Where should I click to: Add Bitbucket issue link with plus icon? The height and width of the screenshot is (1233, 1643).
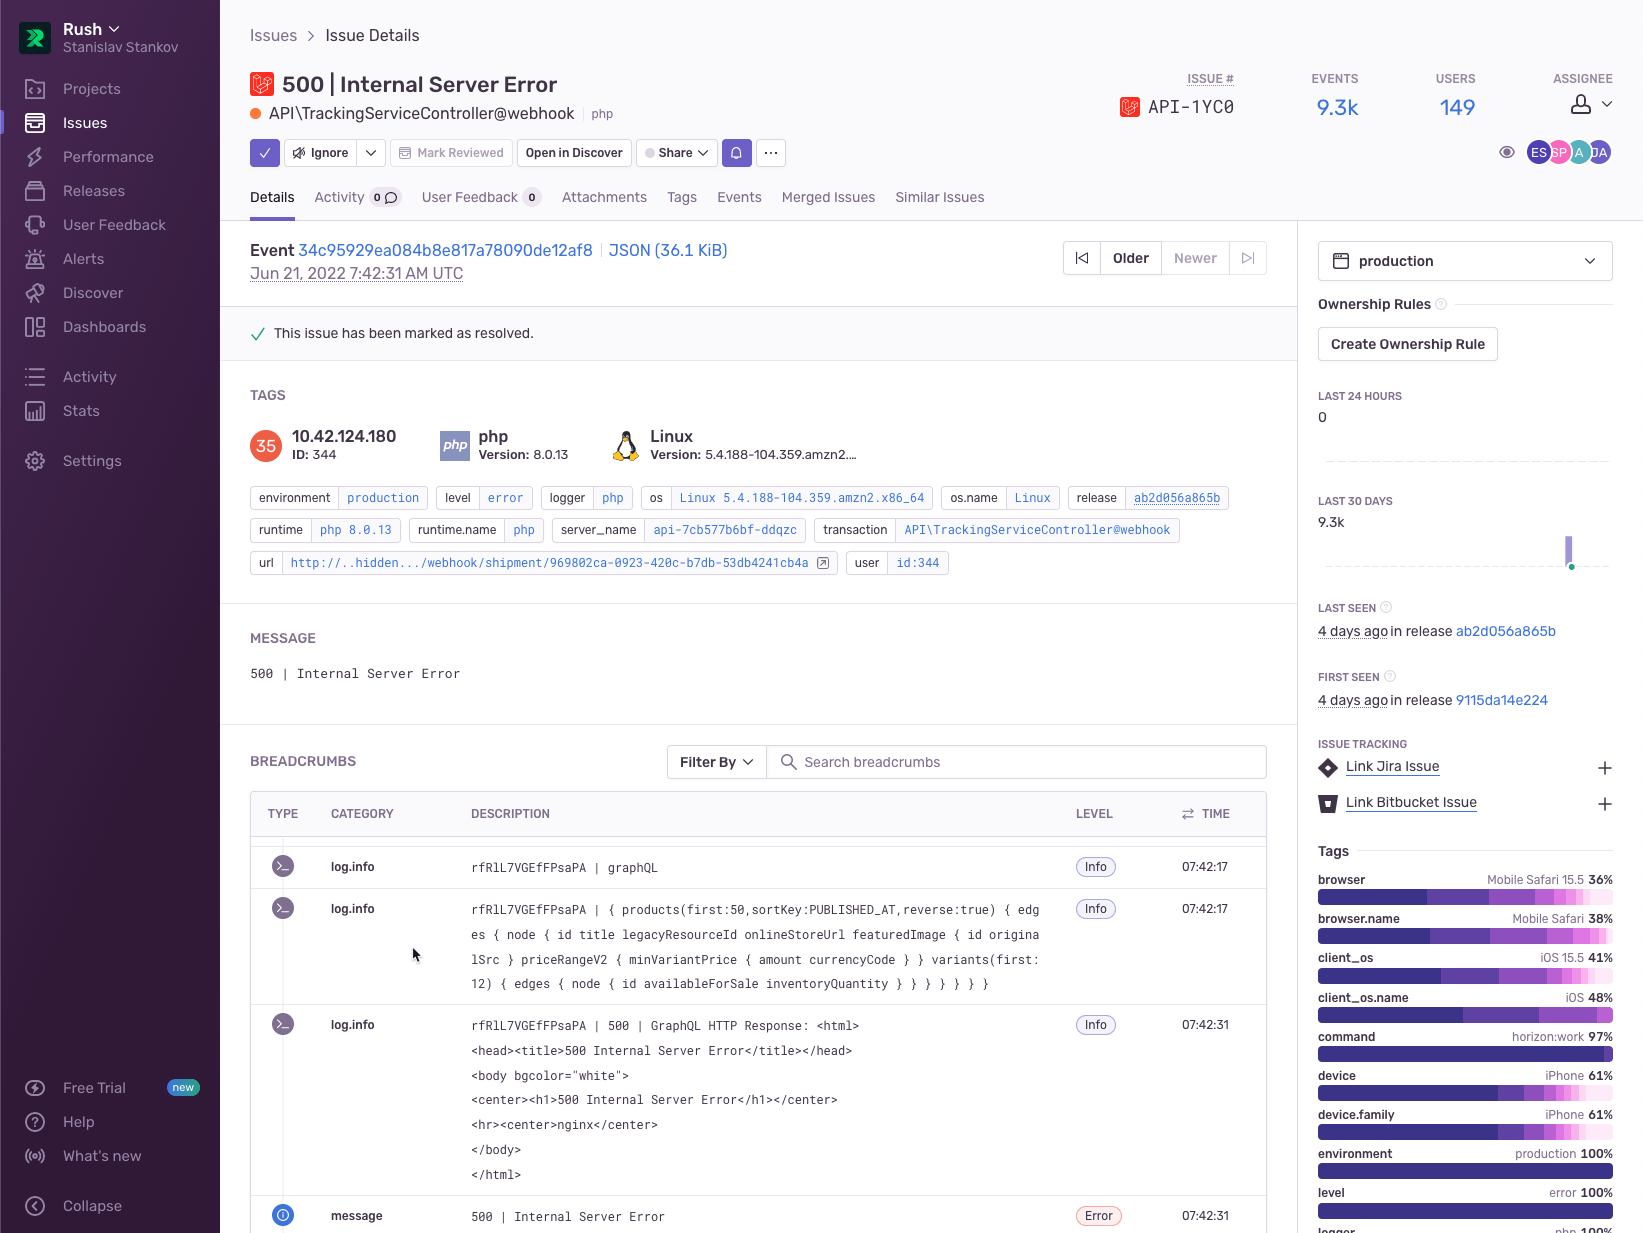pyautogui.click(x=1604, y=804)
